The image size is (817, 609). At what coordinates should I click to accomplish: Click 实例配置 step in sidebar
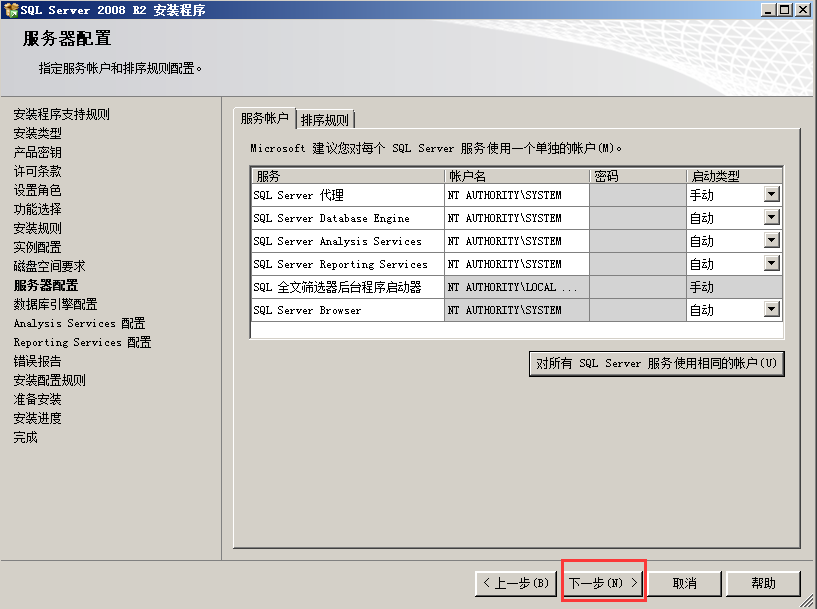click(38, 247)
